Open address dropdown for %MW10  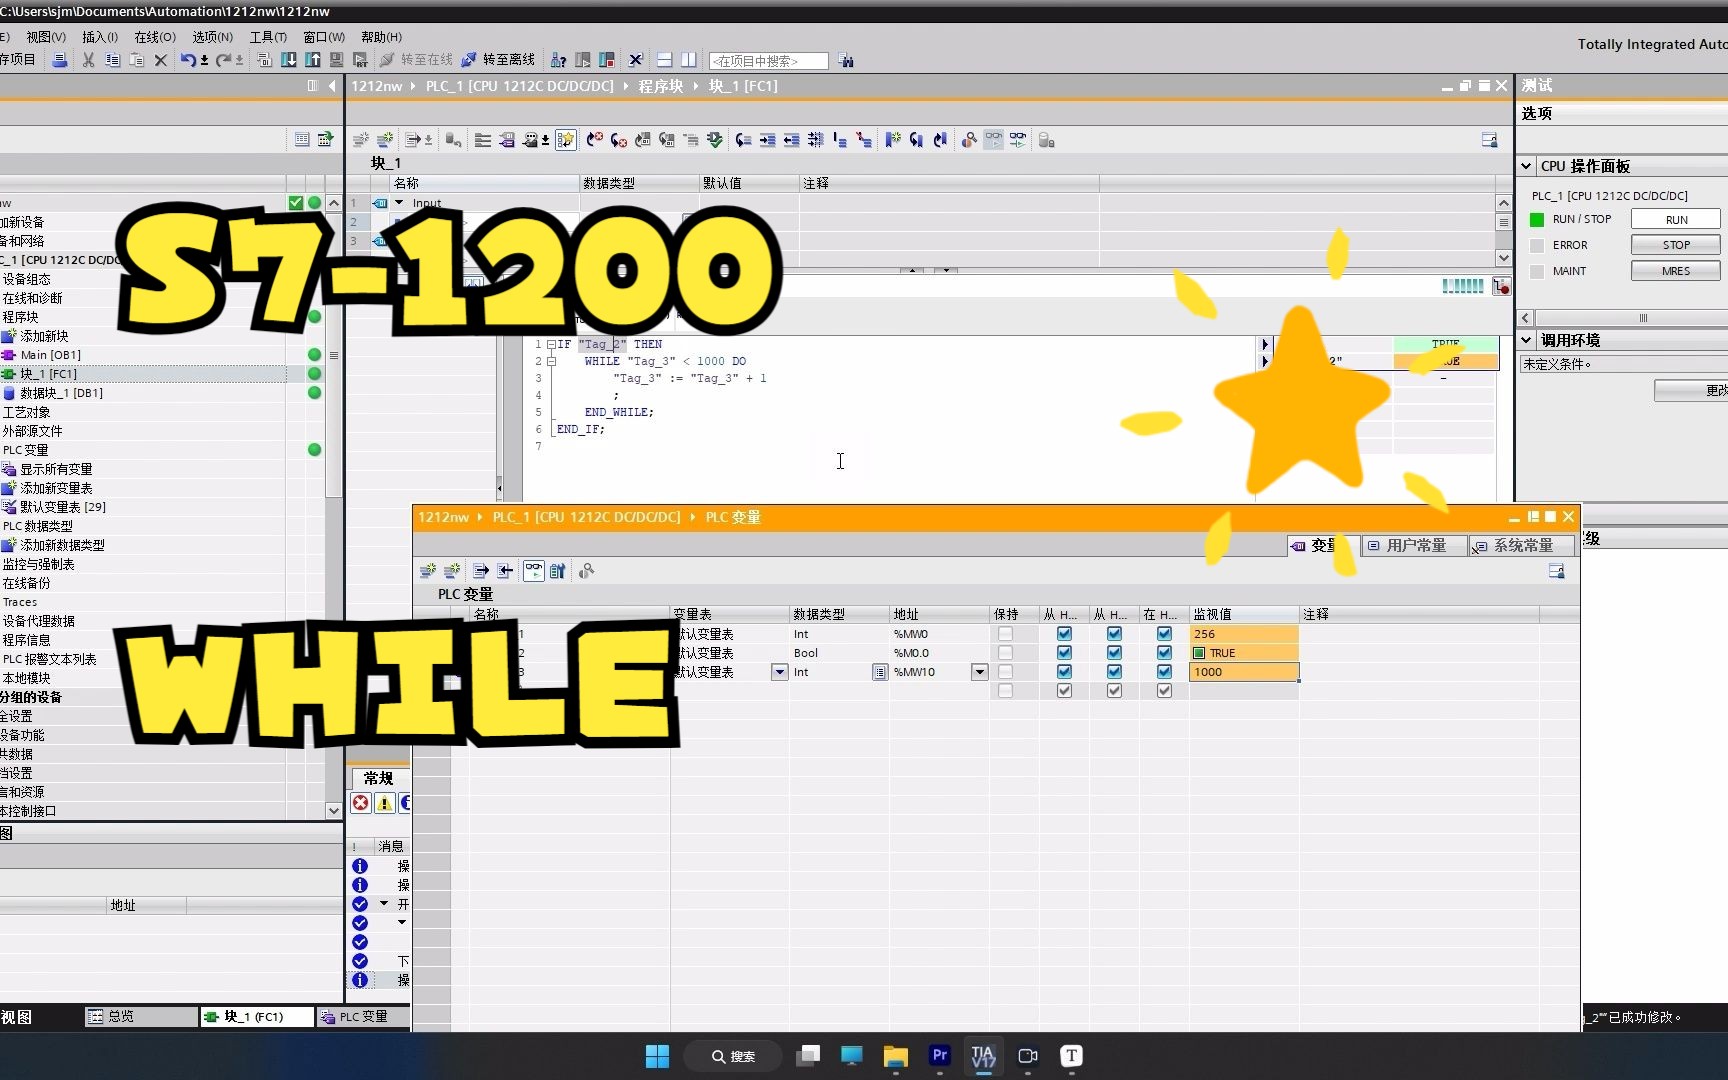pyautogui.click(x=979, y=672)
